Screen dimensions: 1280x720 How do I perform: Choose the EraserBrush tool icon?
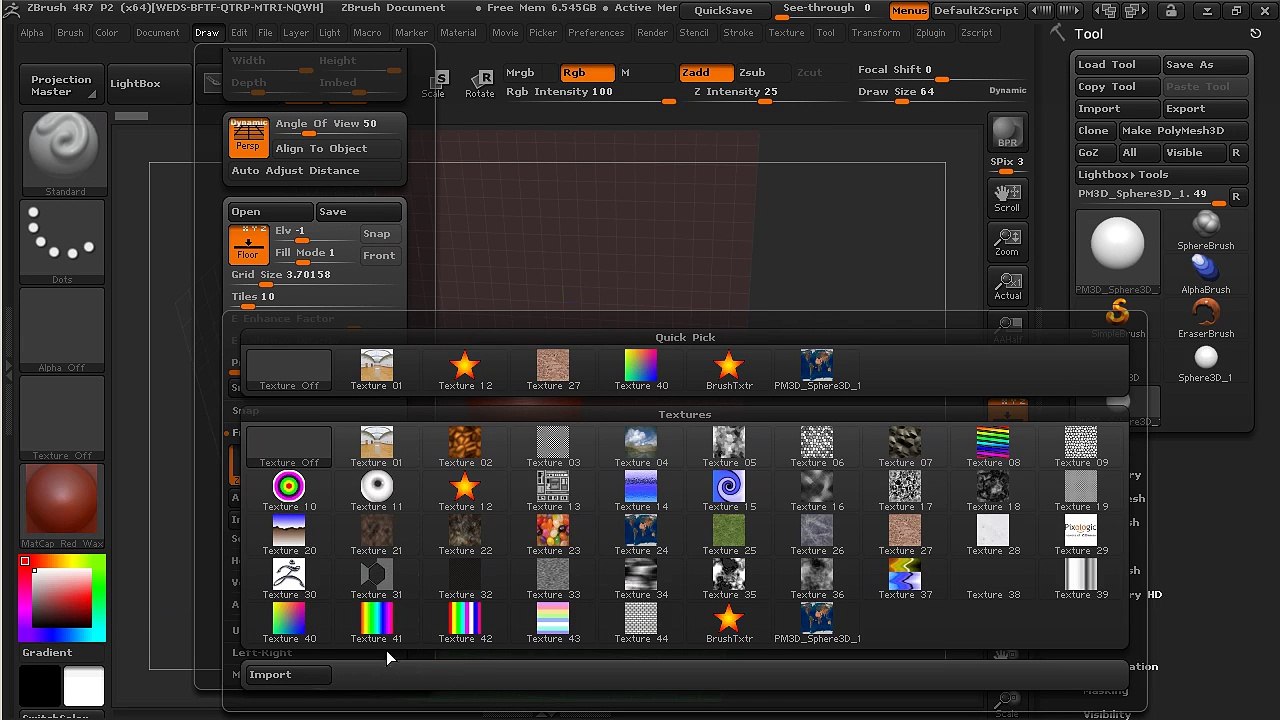(1206, 318)
